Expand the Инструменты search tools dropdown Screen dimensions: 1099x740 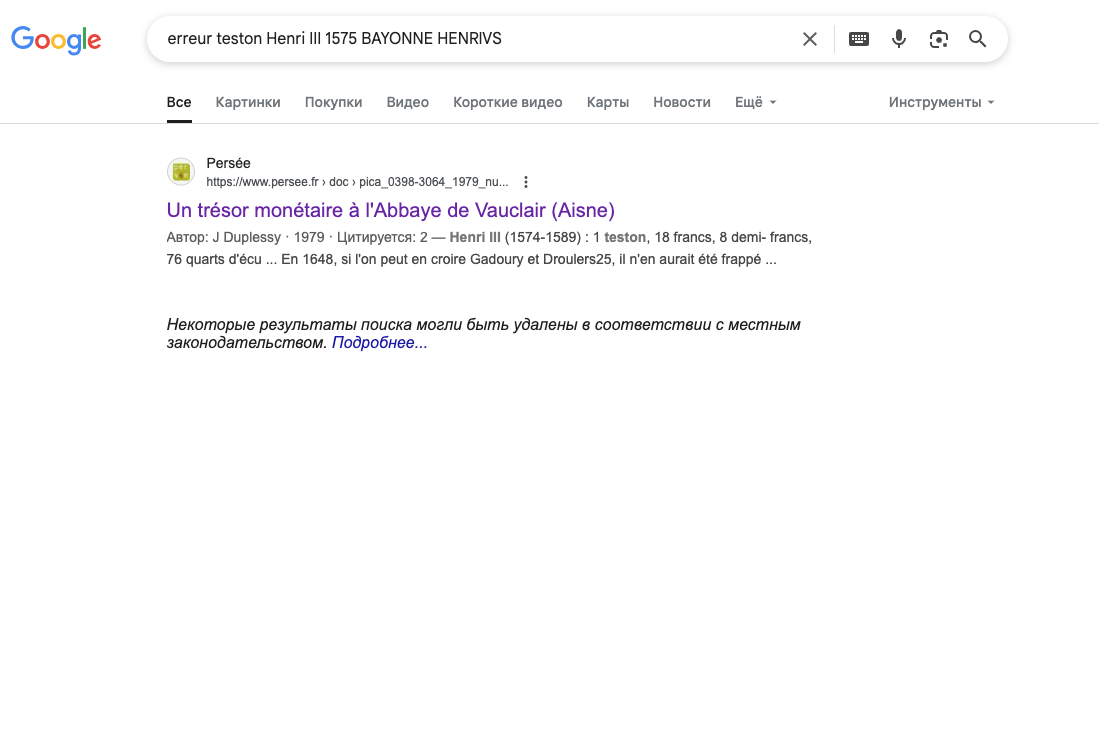click(941, 102)
